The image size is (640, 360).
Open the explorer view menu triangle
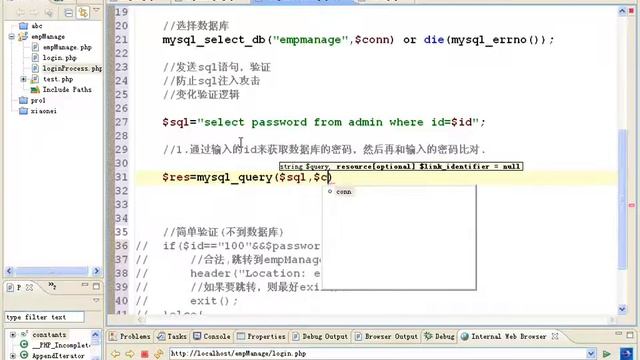[x=97, y=10]
